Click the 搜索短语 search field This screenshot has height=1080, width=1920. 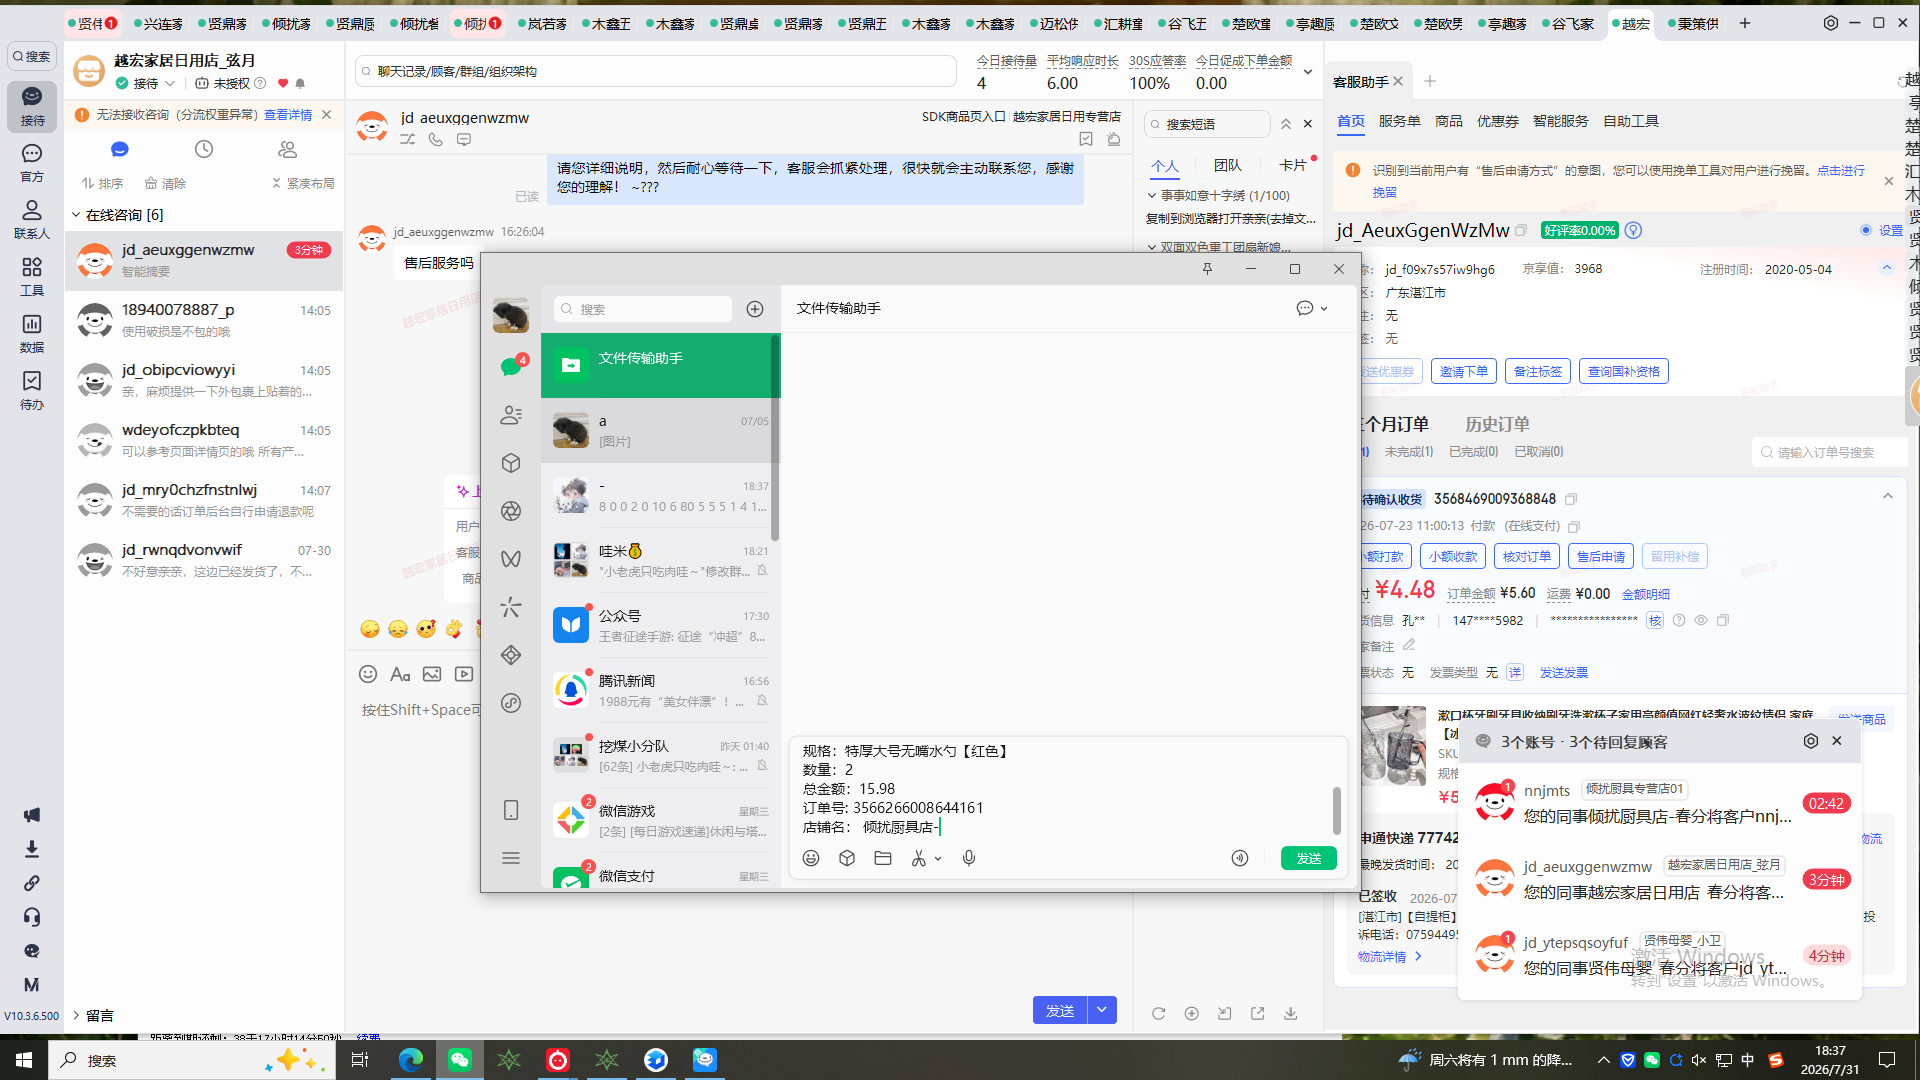[x=1207, y=124]
